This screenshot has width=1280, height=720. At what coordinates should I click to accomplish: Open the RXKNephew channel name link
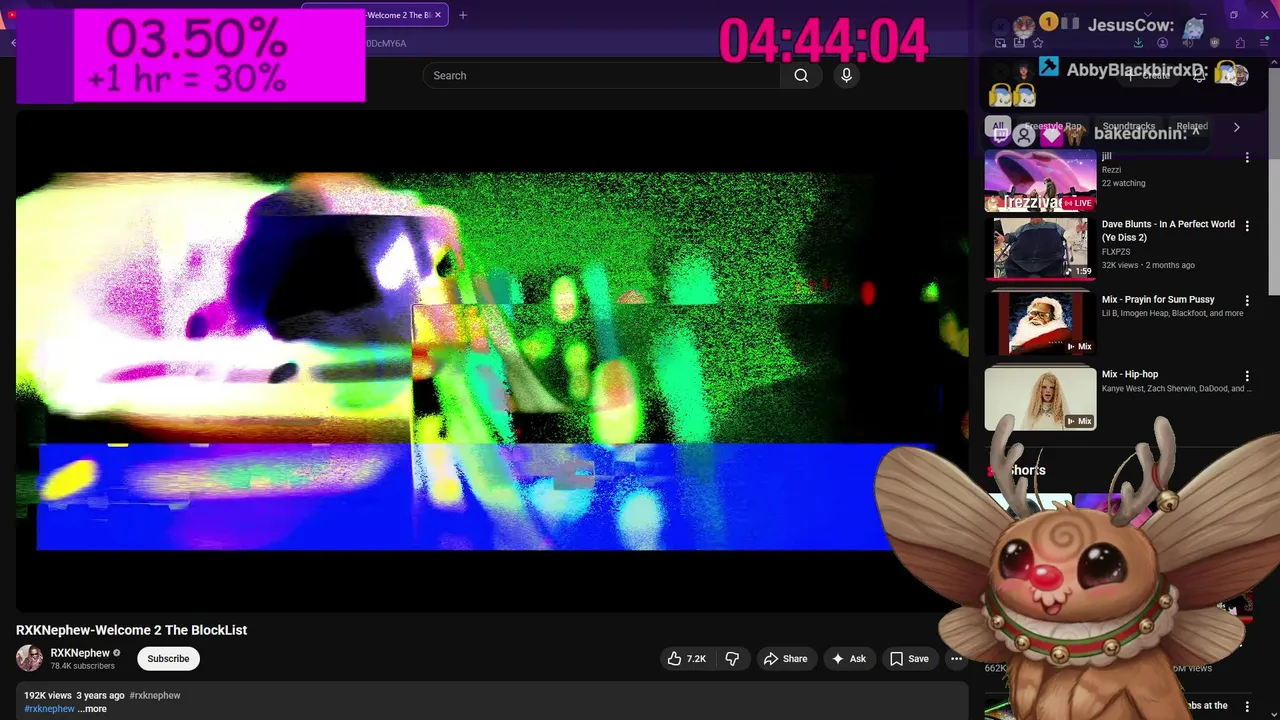[x=80, y=653]
